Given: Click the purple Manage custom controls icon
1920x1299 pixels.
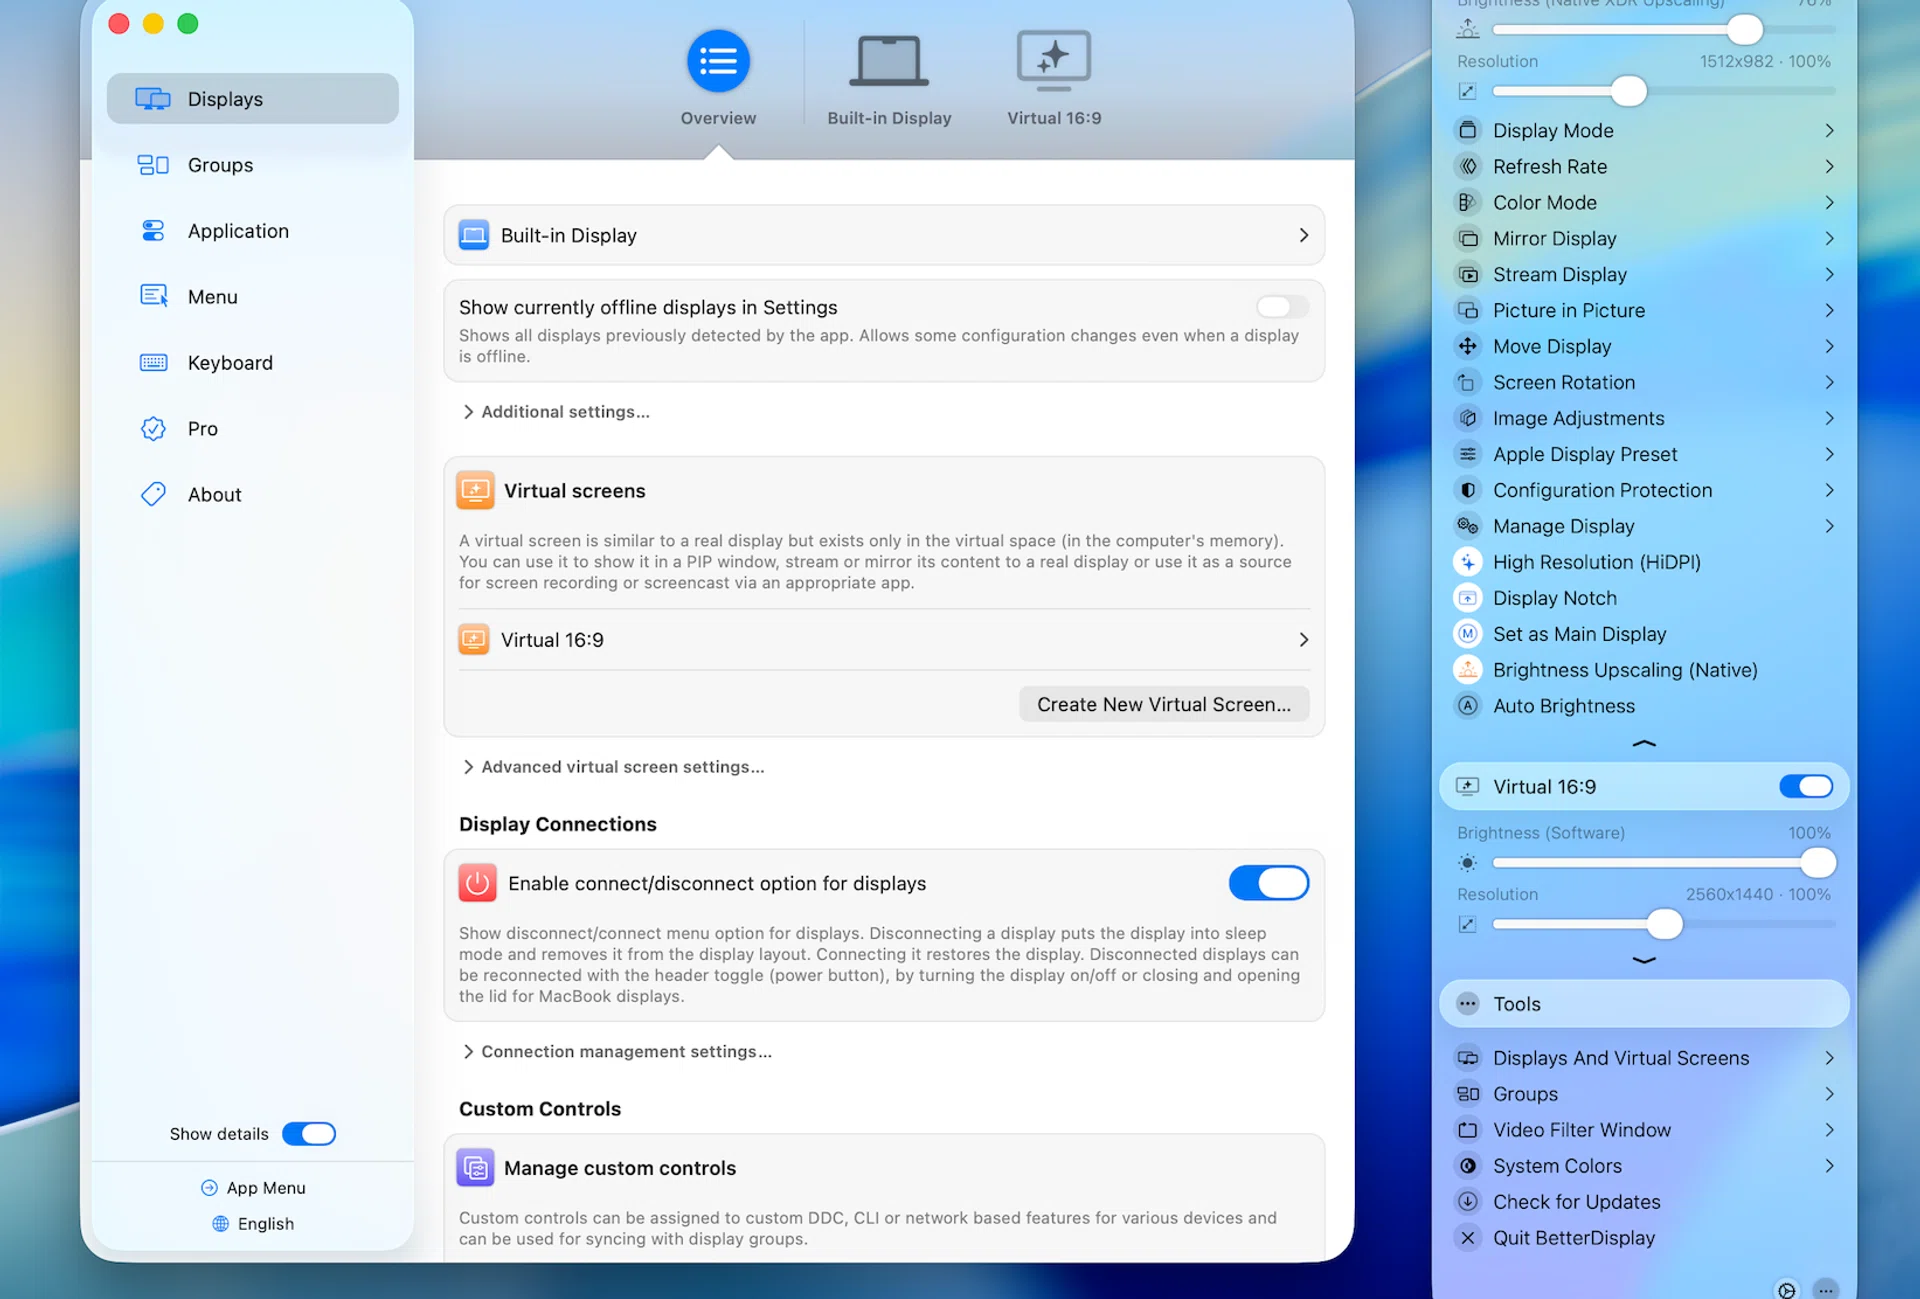Looking at the screenshot, I should [475, 1168].
